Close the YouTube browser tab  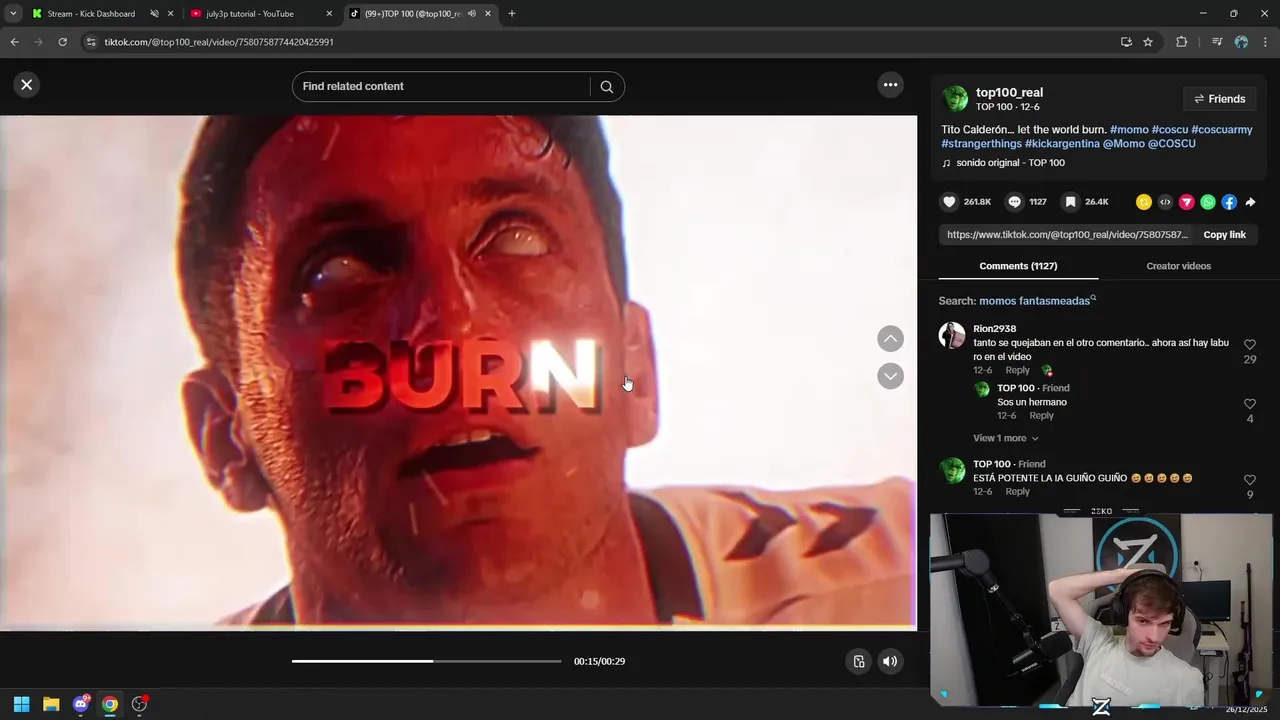coord(329,14)
